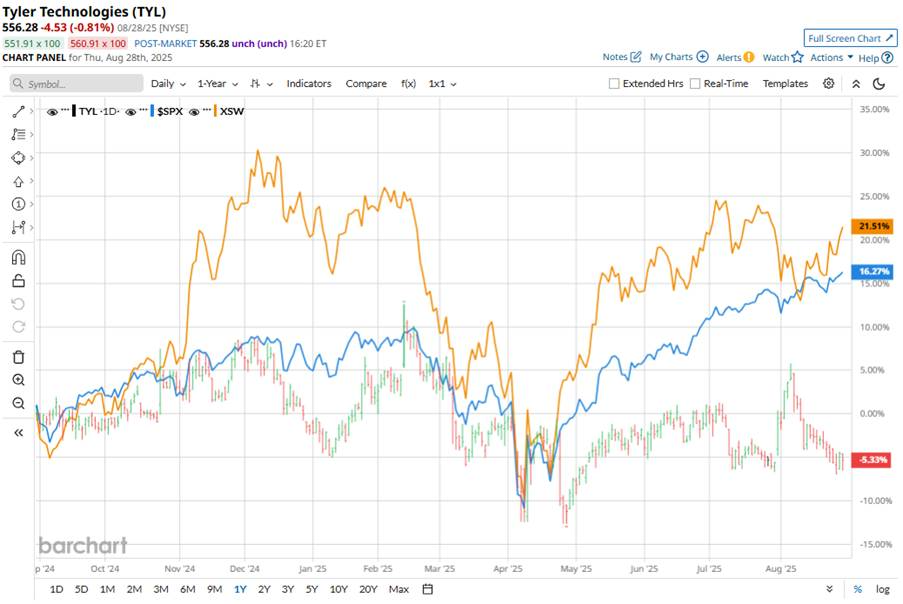Zoom out of the chart

tap(18, 403)
